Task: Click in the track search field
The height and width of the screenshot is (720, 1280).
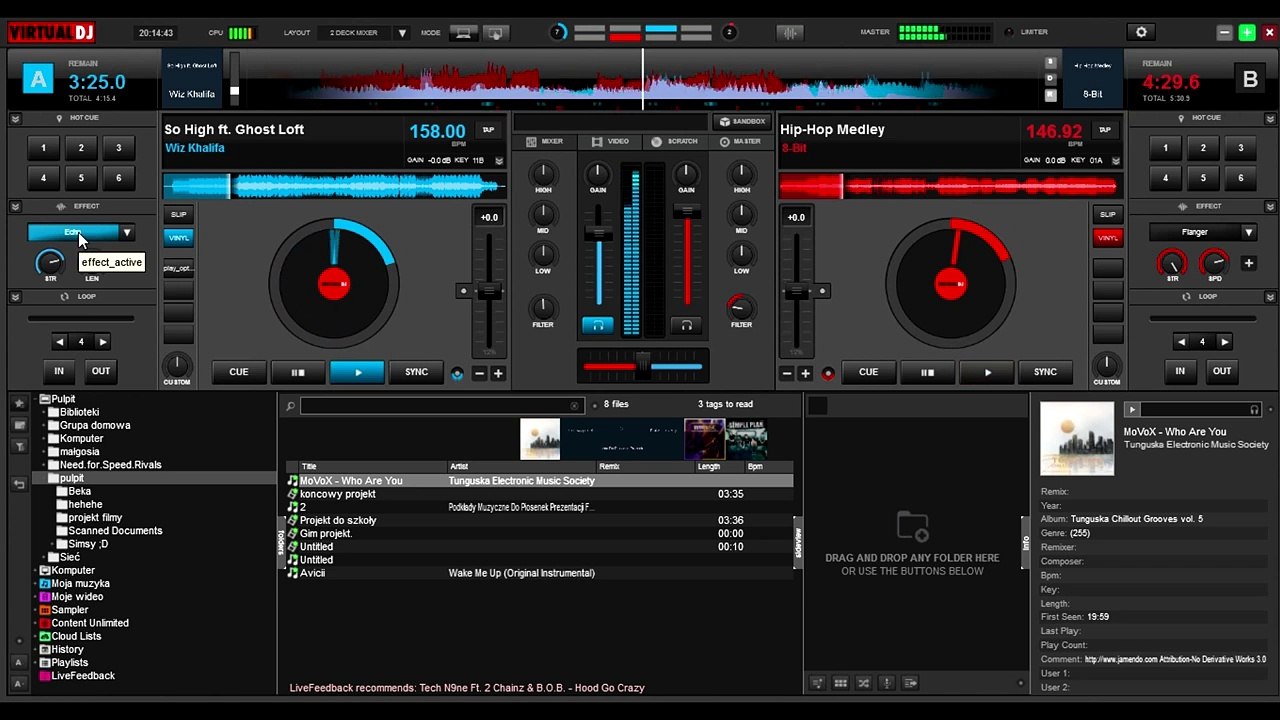Action: click(441, 405)
